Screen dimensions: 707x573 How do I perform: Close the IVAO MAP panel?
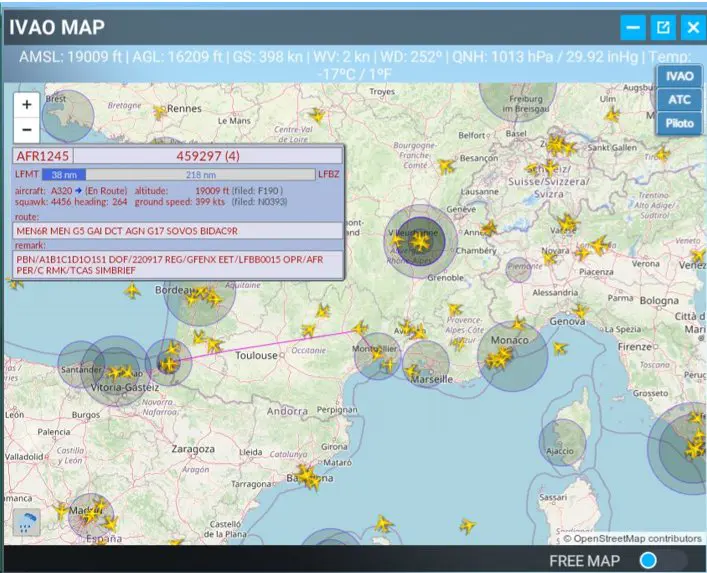point(693,28)
